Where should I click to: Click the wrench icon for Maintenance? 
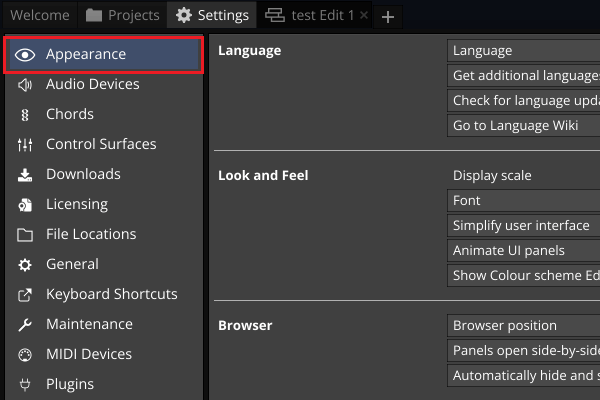point(26,325)
